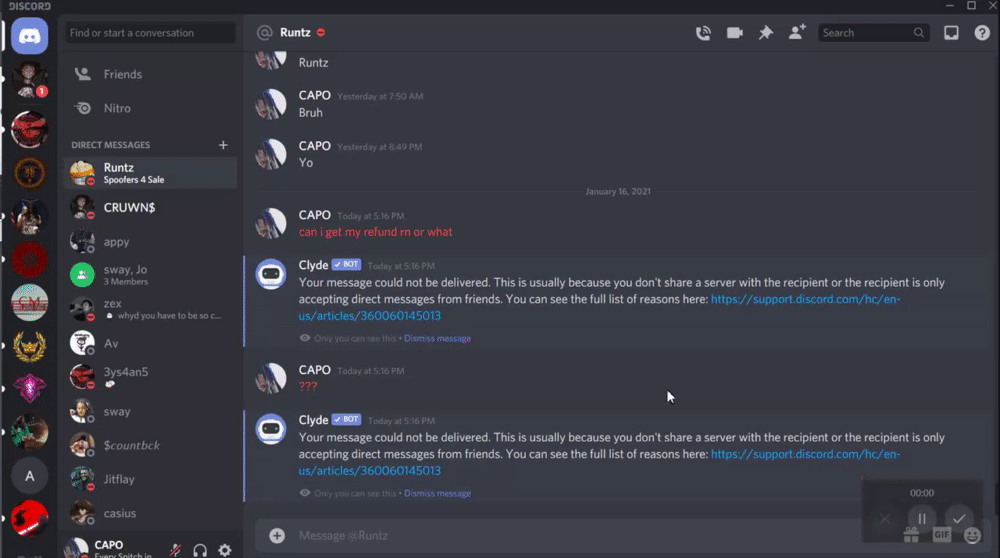Start a voice call with Runtz
1000x558 pixels.
pyautogui.click(x=703, y=33)
